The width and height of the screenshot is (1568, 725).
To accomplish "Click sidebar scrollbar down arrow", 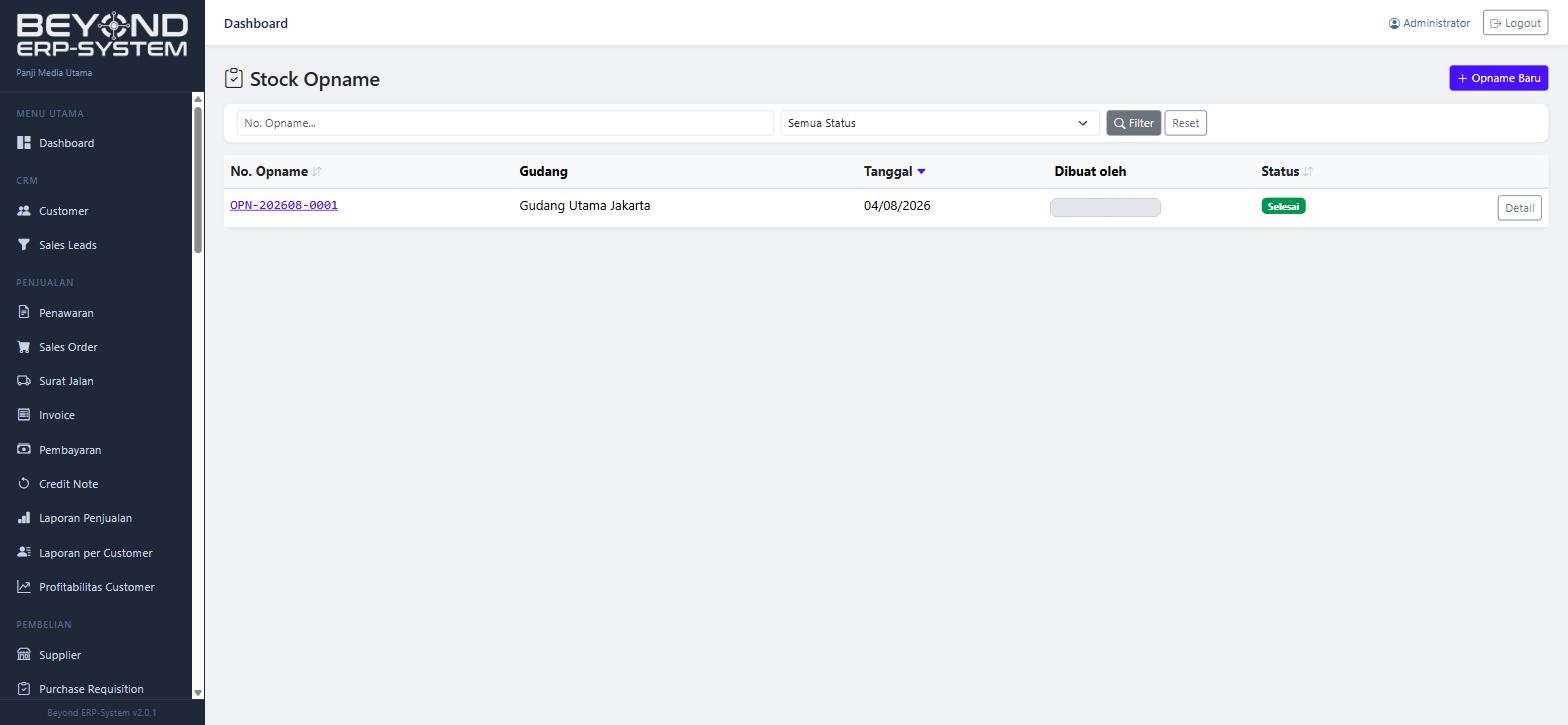I will tap(198, 692).
